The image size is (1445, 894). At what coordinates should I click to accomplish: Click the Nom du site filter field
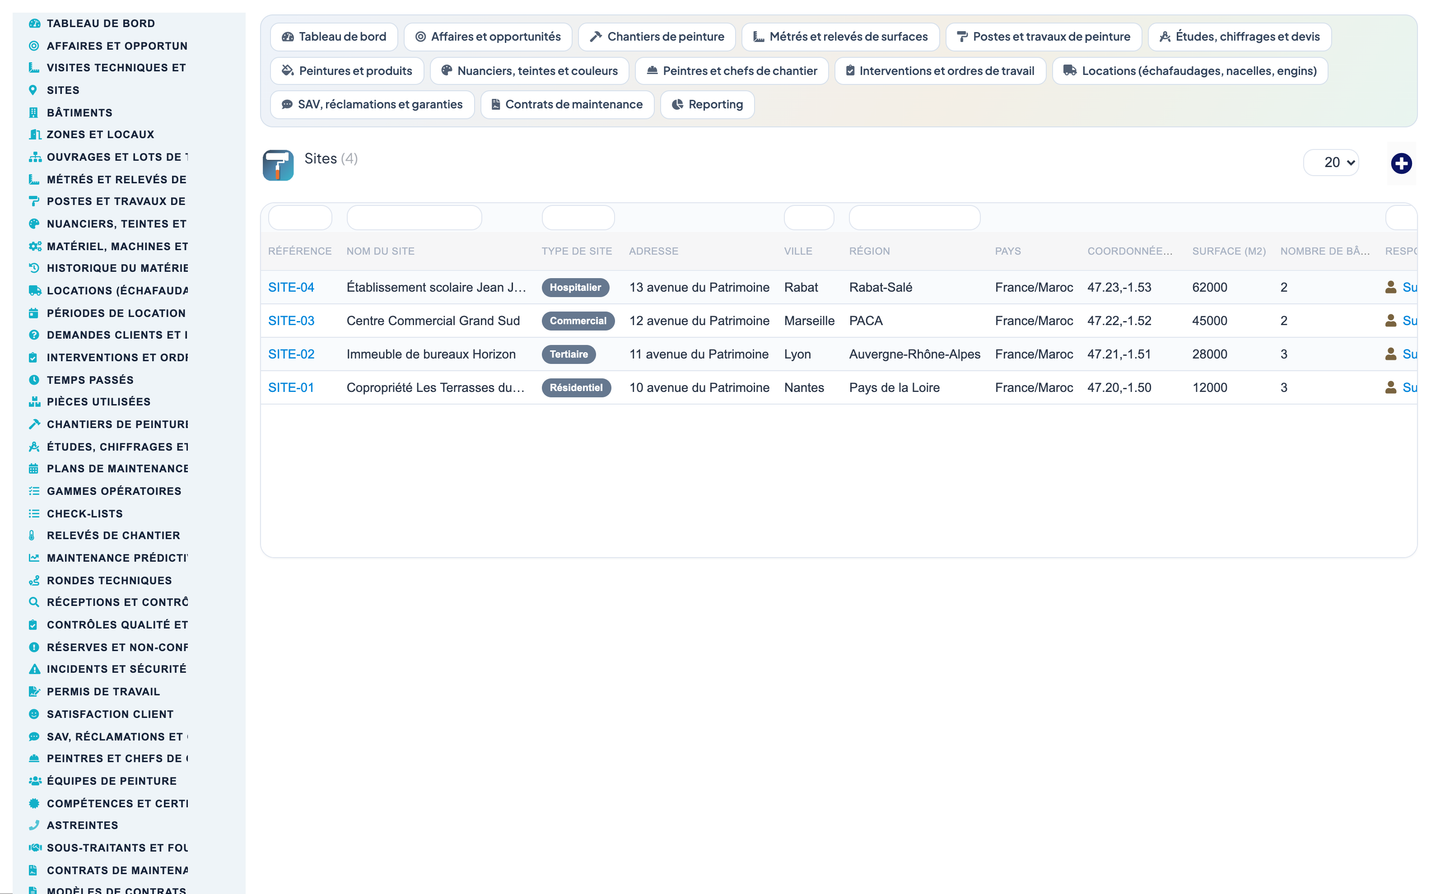click(x=414, y=217)
